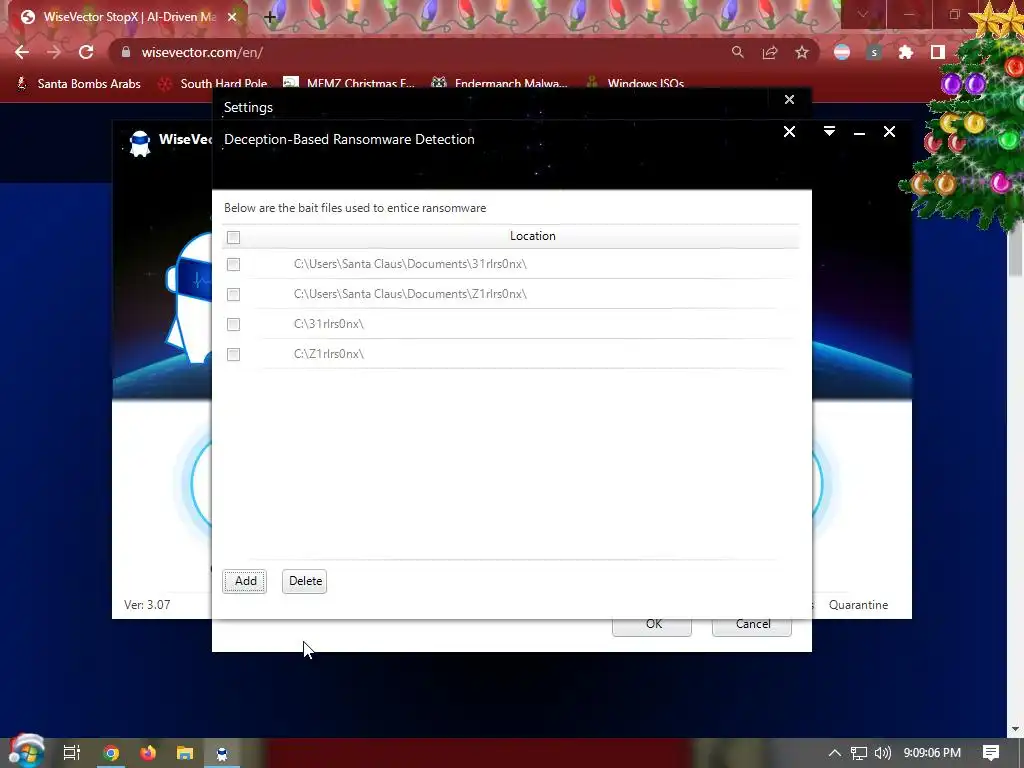Go forward in the browser
The width and height of the screenshot is (1024, 768).
click(x=54, y=52)
